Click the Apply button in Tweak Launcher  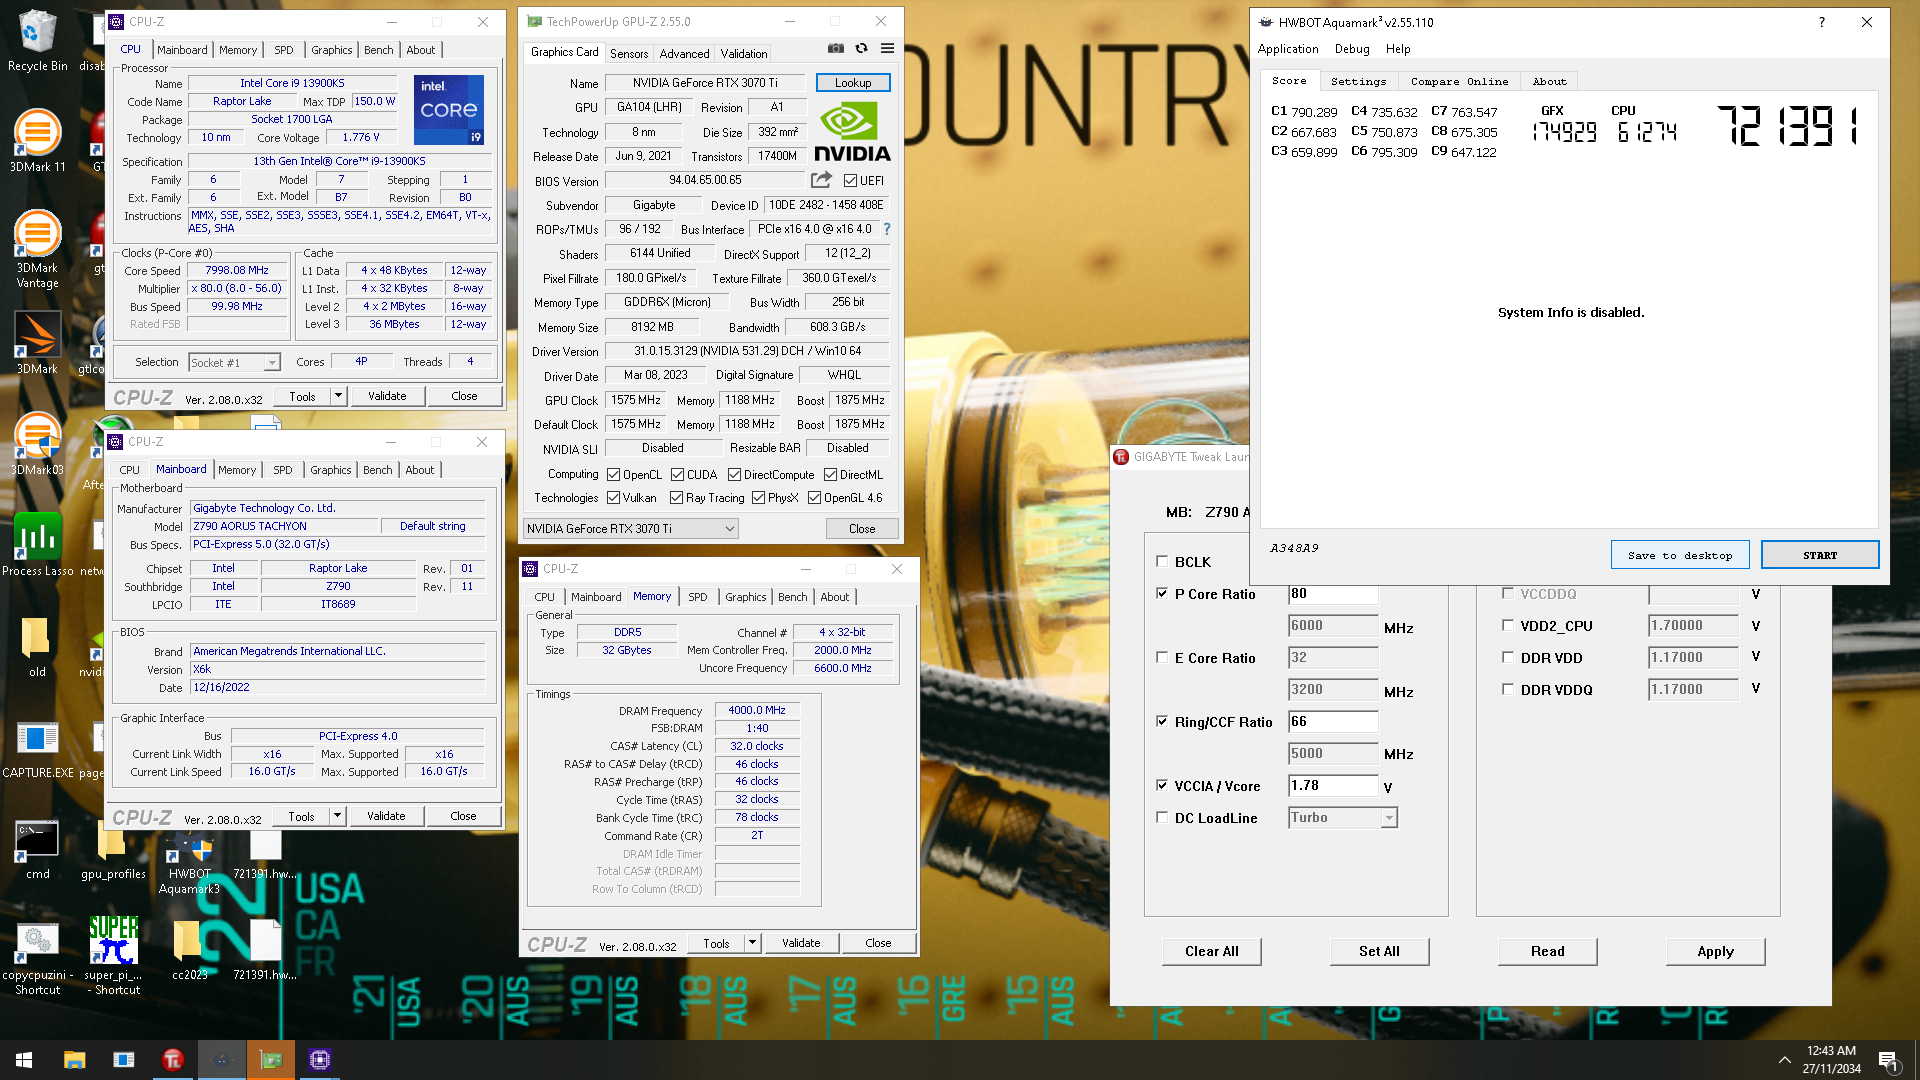(1715, 951)
